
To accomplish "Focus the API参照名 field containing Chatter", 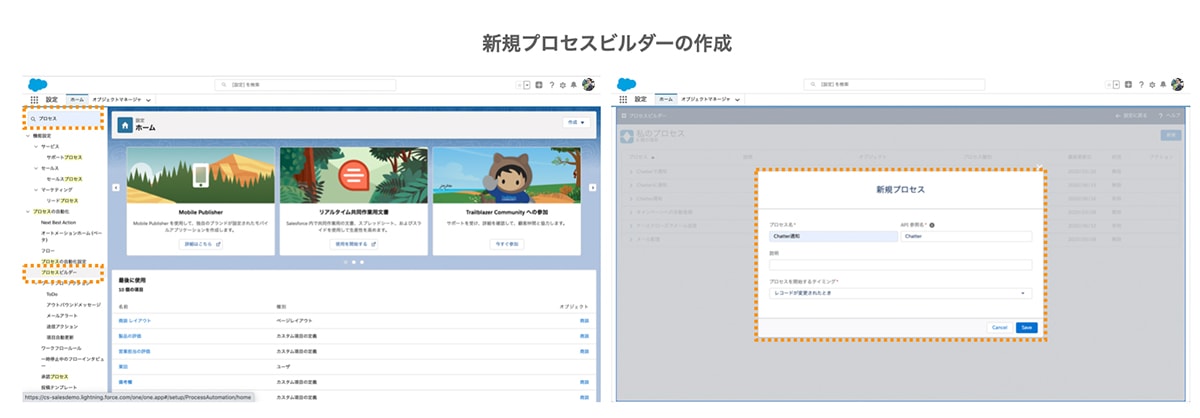I will [x=966, y=237].
